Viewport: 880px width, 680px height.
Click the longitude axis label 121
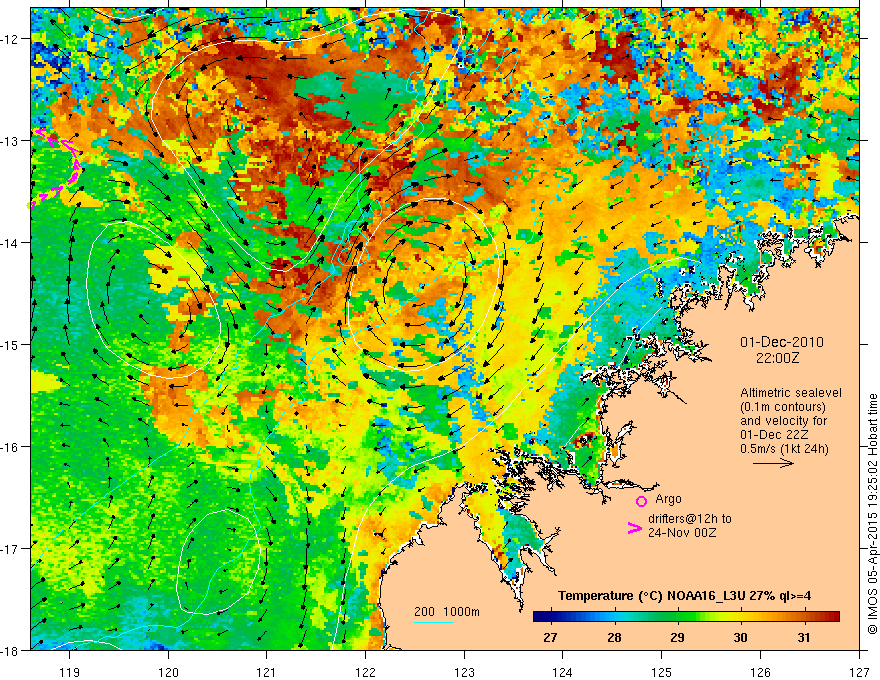[267, 672]
